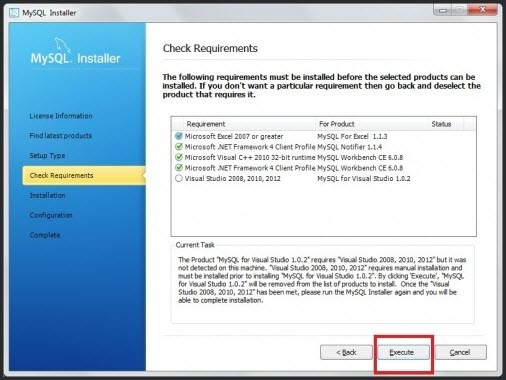This screenshot has height=380, width=506.
Task: Click the Current Task description text
Action: [322, 280]
